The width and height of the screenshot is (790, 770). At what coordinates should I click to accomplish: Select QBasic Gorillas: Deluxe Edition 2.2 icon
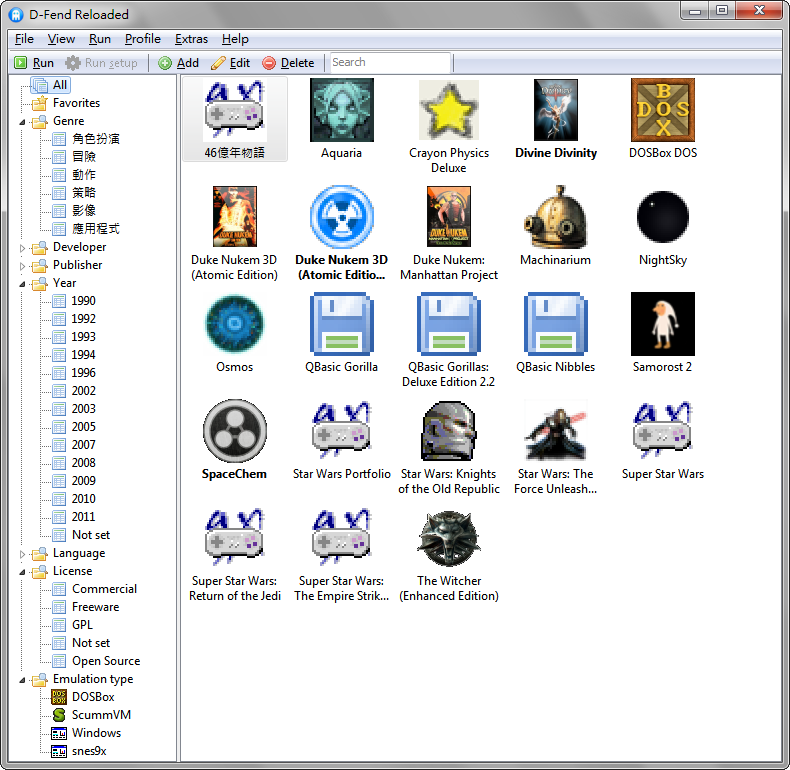pos(448,324)
